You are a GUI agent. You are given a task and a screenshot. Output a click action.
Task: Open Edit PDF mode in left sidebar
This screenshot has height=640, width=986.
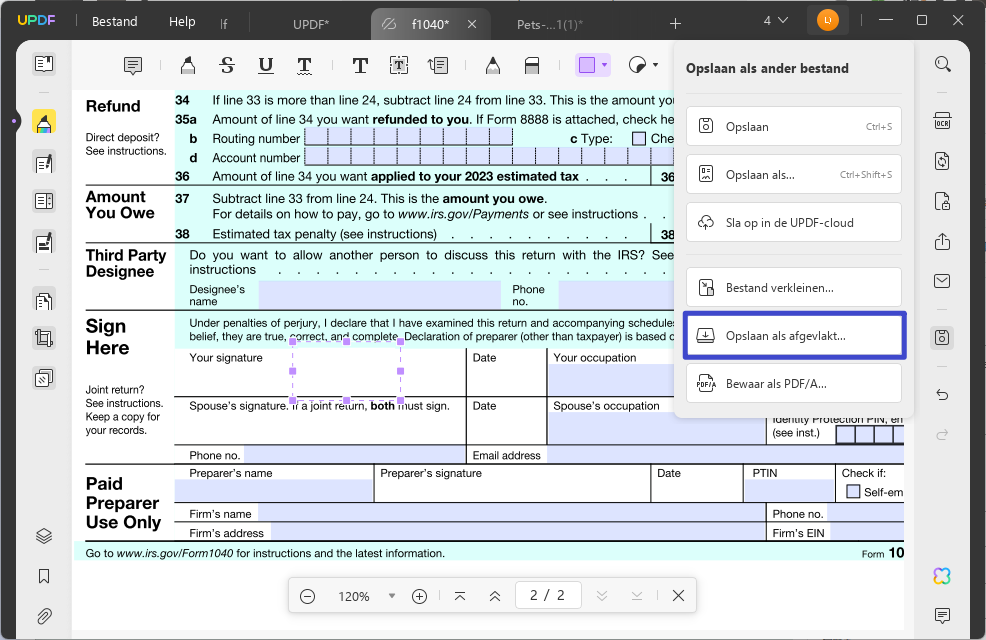[43, 163]
